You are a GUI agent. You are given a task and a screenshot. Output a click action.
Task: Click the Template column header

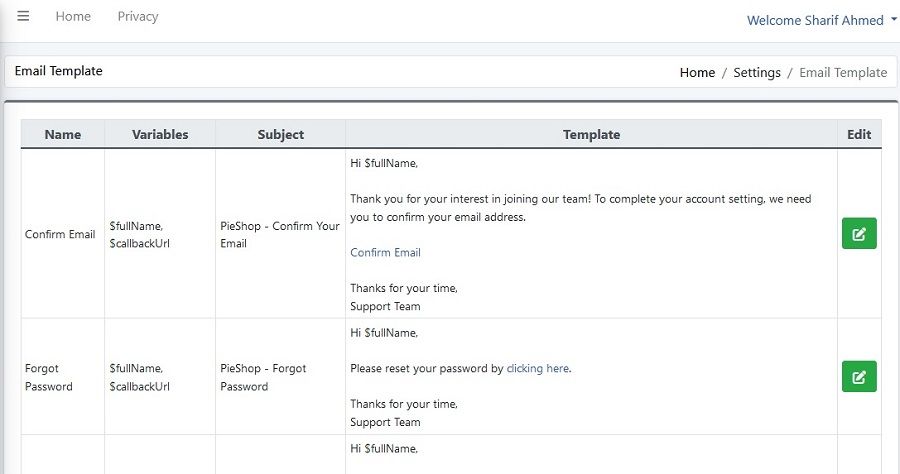point(591,134)
